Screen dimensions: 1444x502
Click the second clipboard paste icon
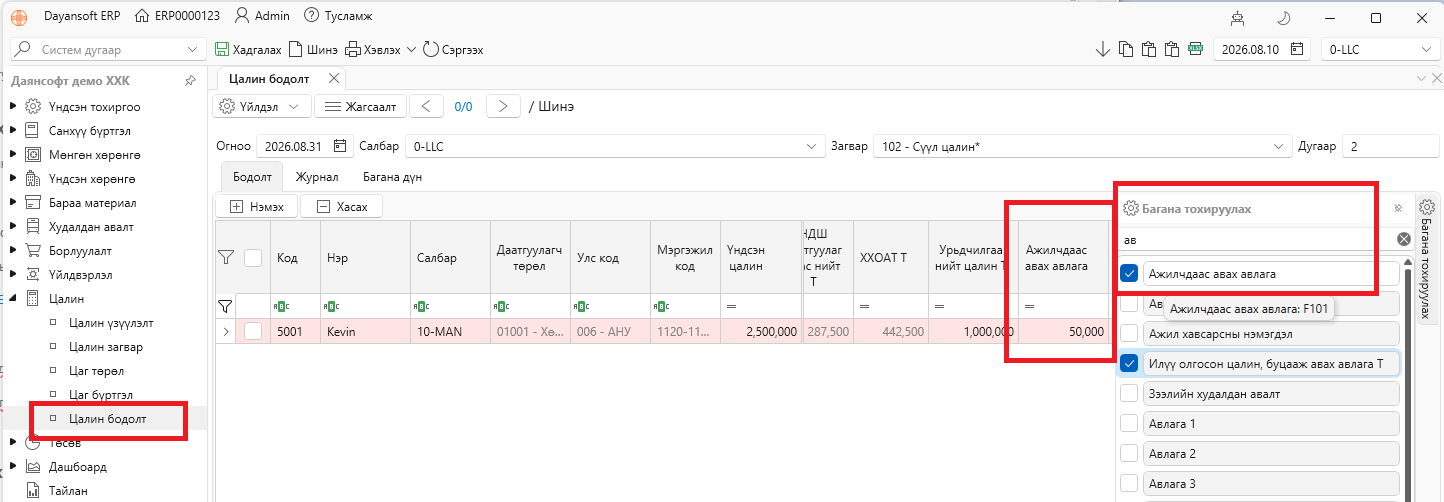(x=1172, y=49)
